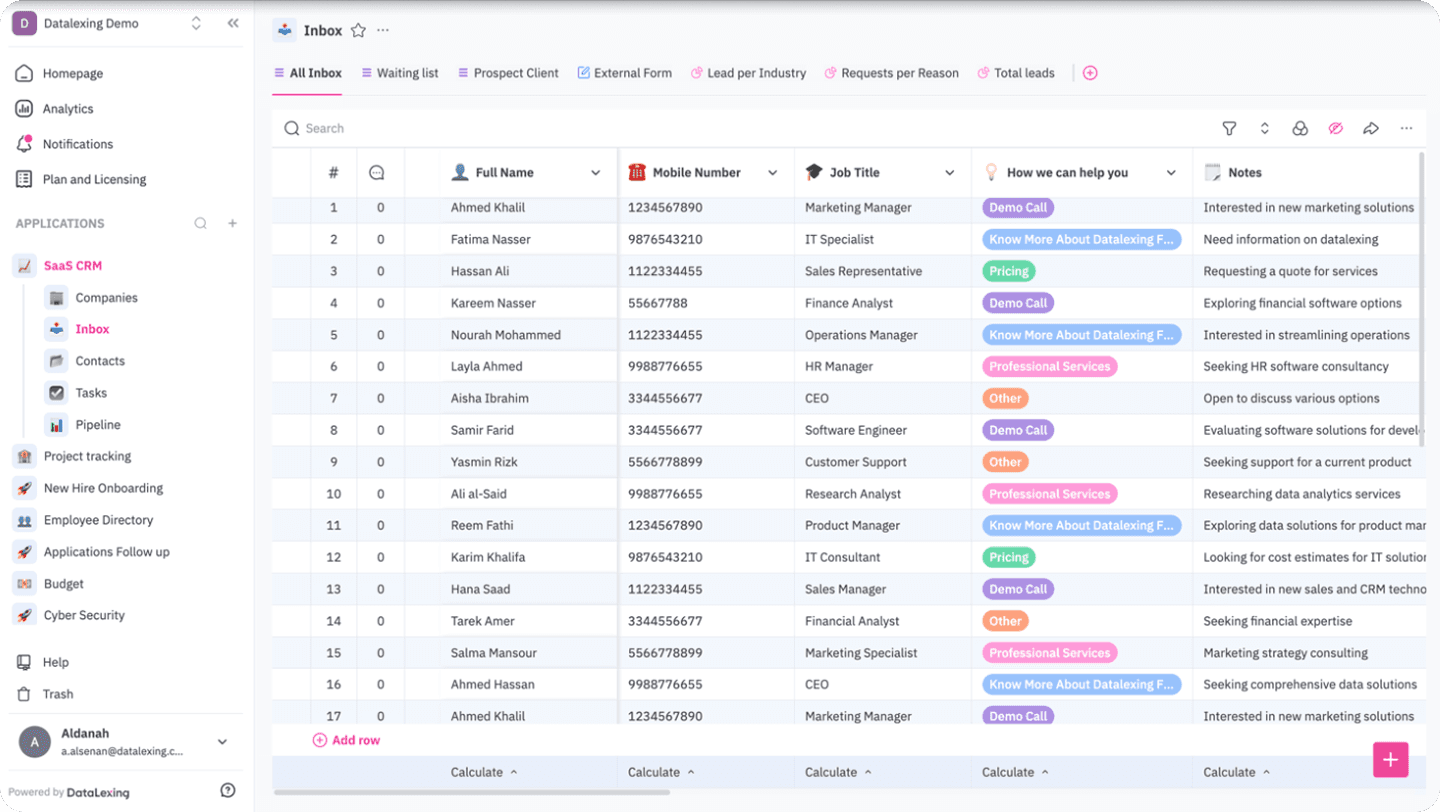Open Applications Follow up application

(x=106, y=552)
